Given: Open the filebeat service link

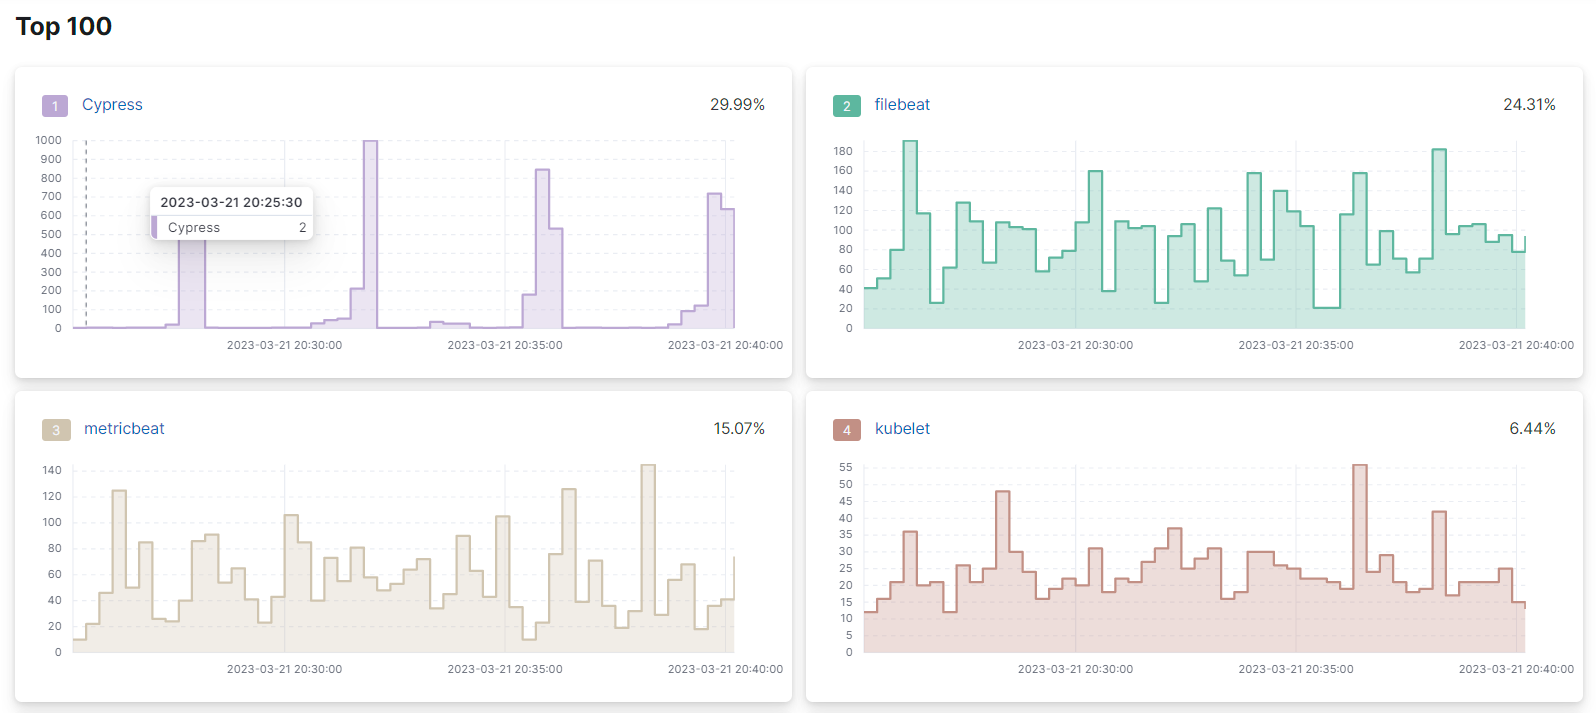Looking at the screenshot, I should [x=902, y=105].
